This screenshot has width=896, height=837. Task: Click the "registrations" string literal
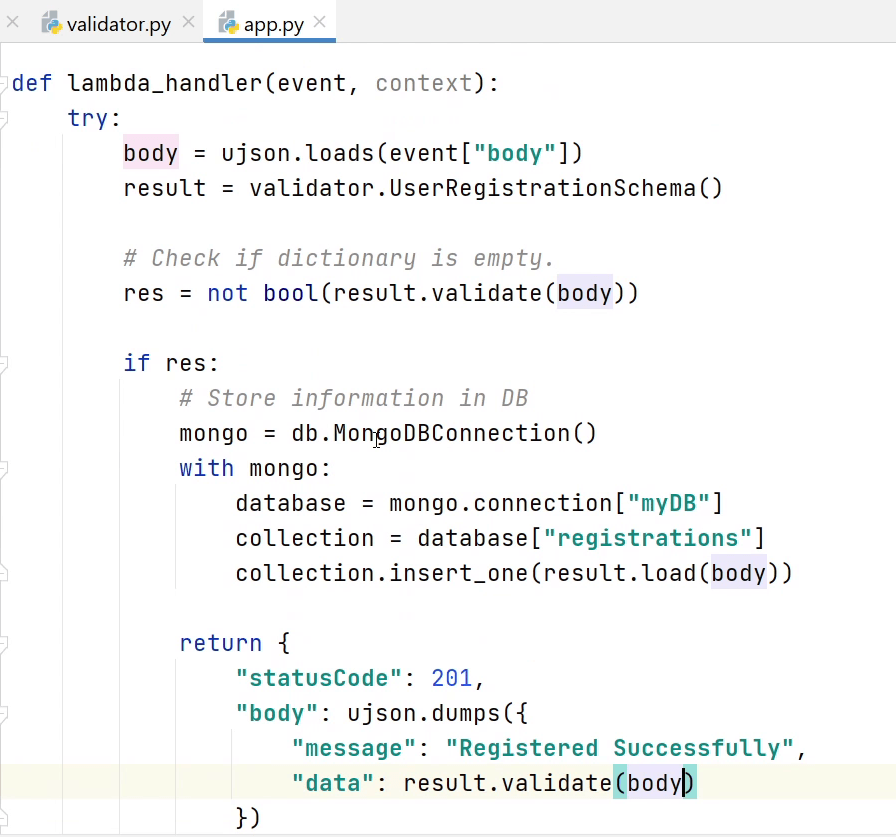click(641, 538)
